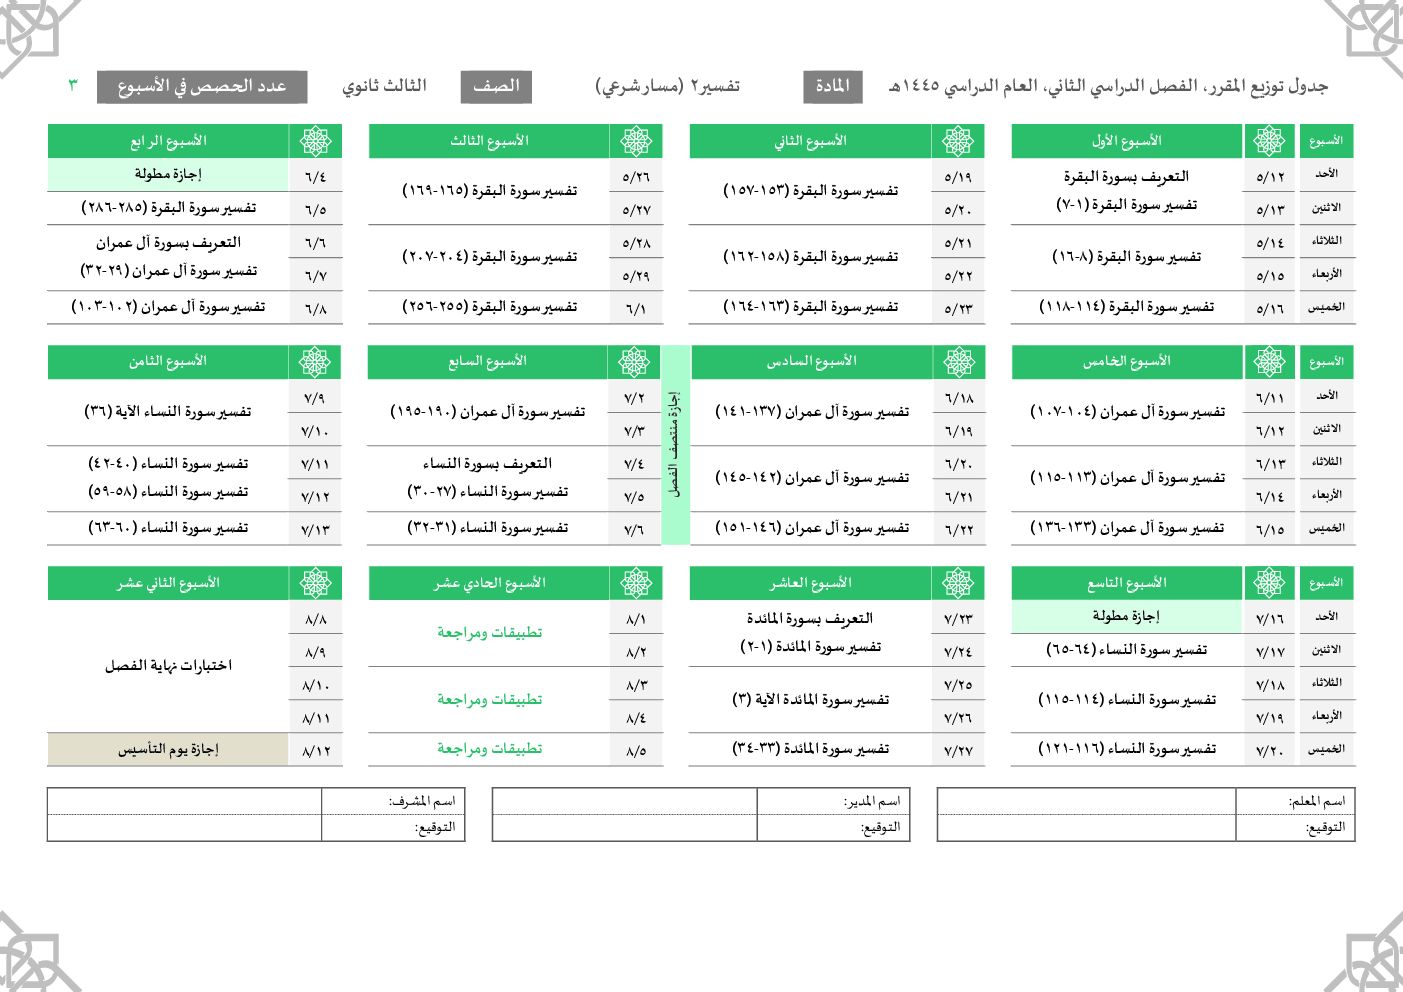This screenshot has height=992, width=1403.
Task: Select the gray الصف label box
Action: 496,87
